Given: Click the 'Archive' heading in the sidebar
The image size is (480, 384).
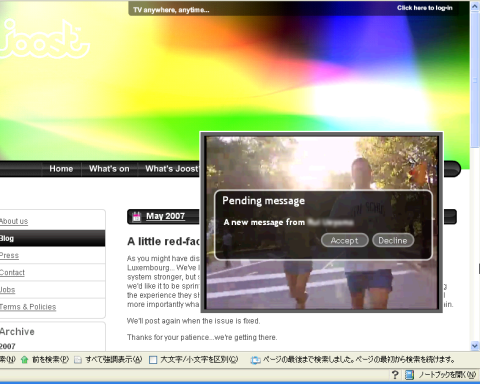Looking at the screenshot, I should 17,332.
